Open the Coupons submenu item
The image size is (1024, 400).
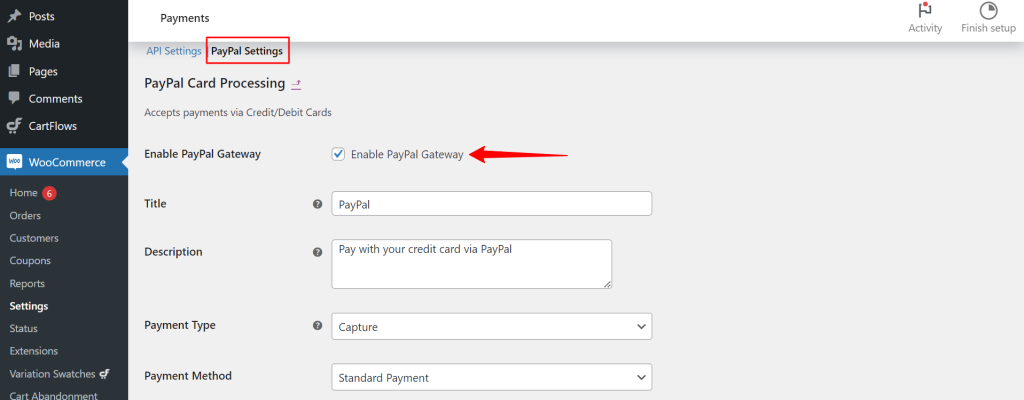[30, 260]
